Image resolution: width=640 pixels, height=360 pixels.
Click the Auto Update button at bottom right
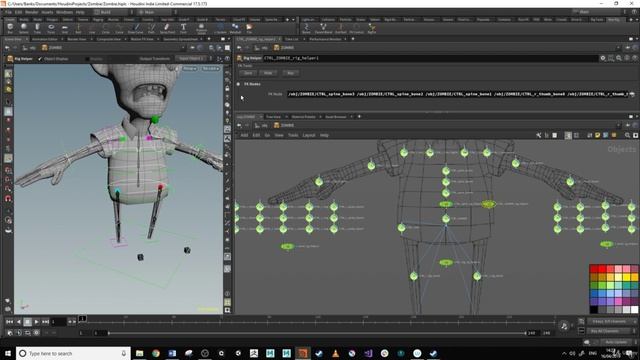point(616,342)
